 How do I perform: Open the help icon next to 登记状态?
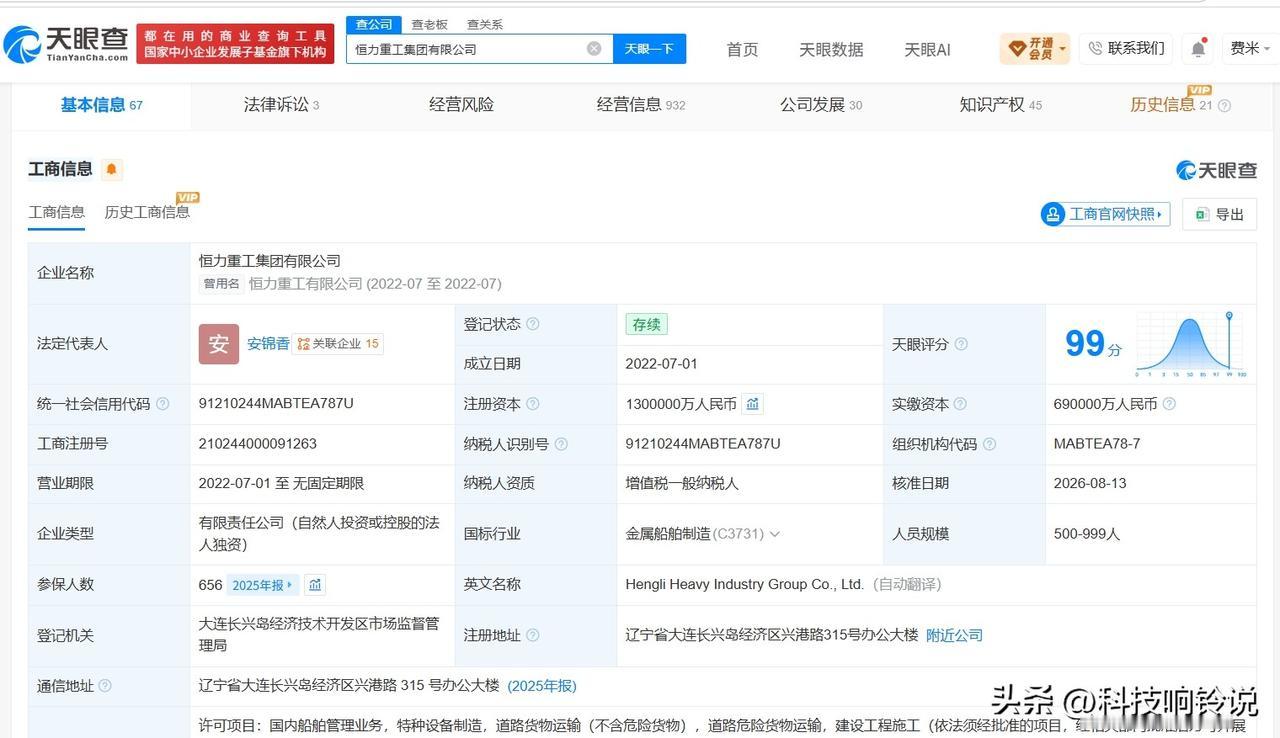[x=533, y=324]
